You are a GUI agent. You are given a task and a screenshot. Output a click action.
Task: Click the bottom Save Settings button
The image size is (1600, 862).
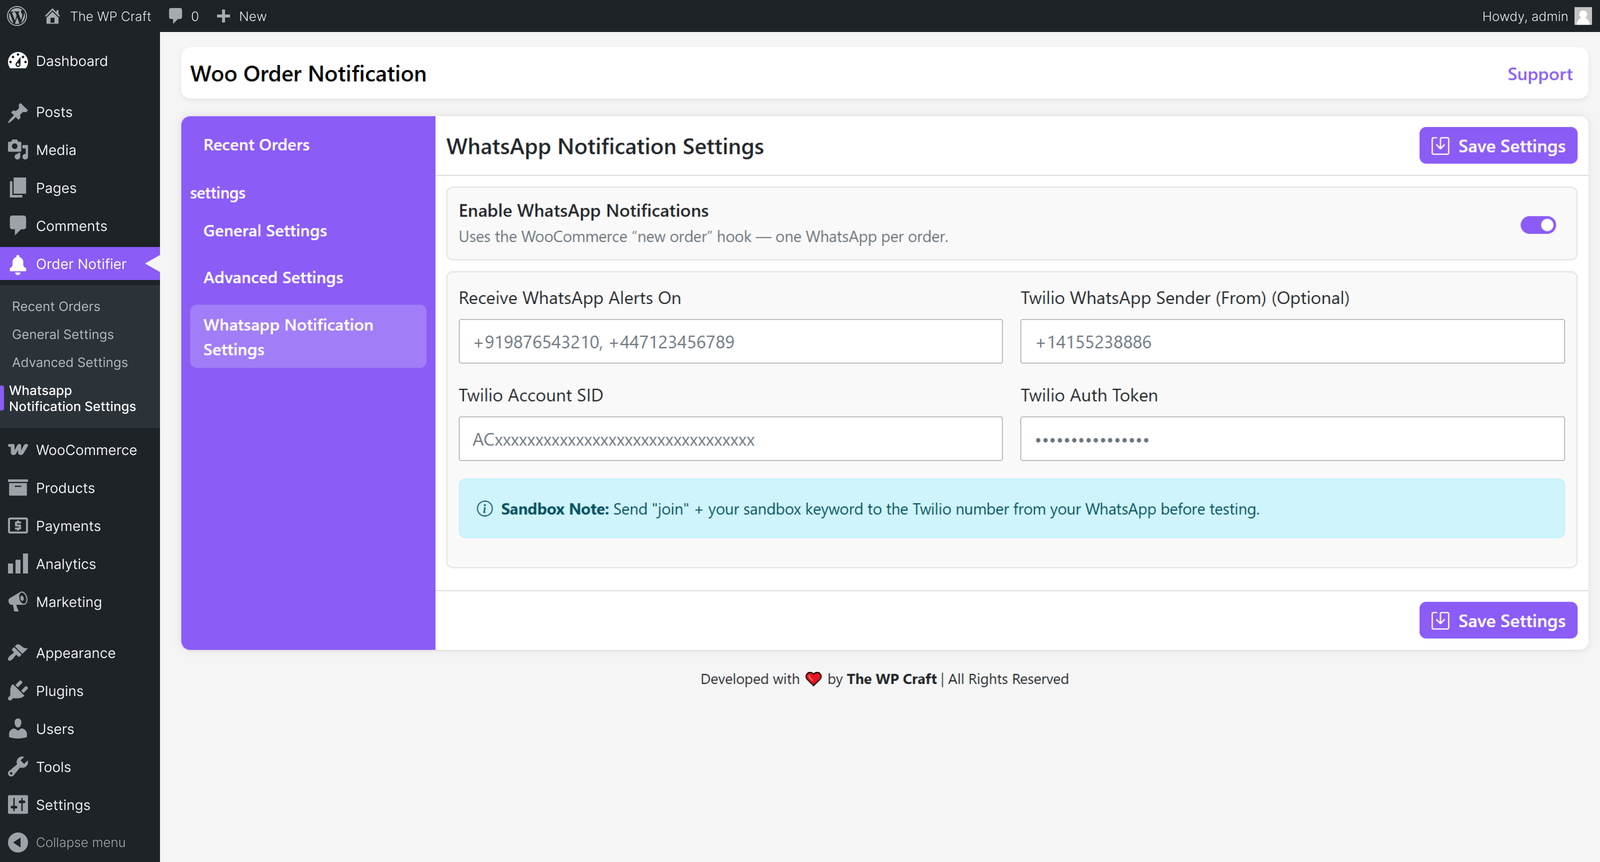(1498, 620)
